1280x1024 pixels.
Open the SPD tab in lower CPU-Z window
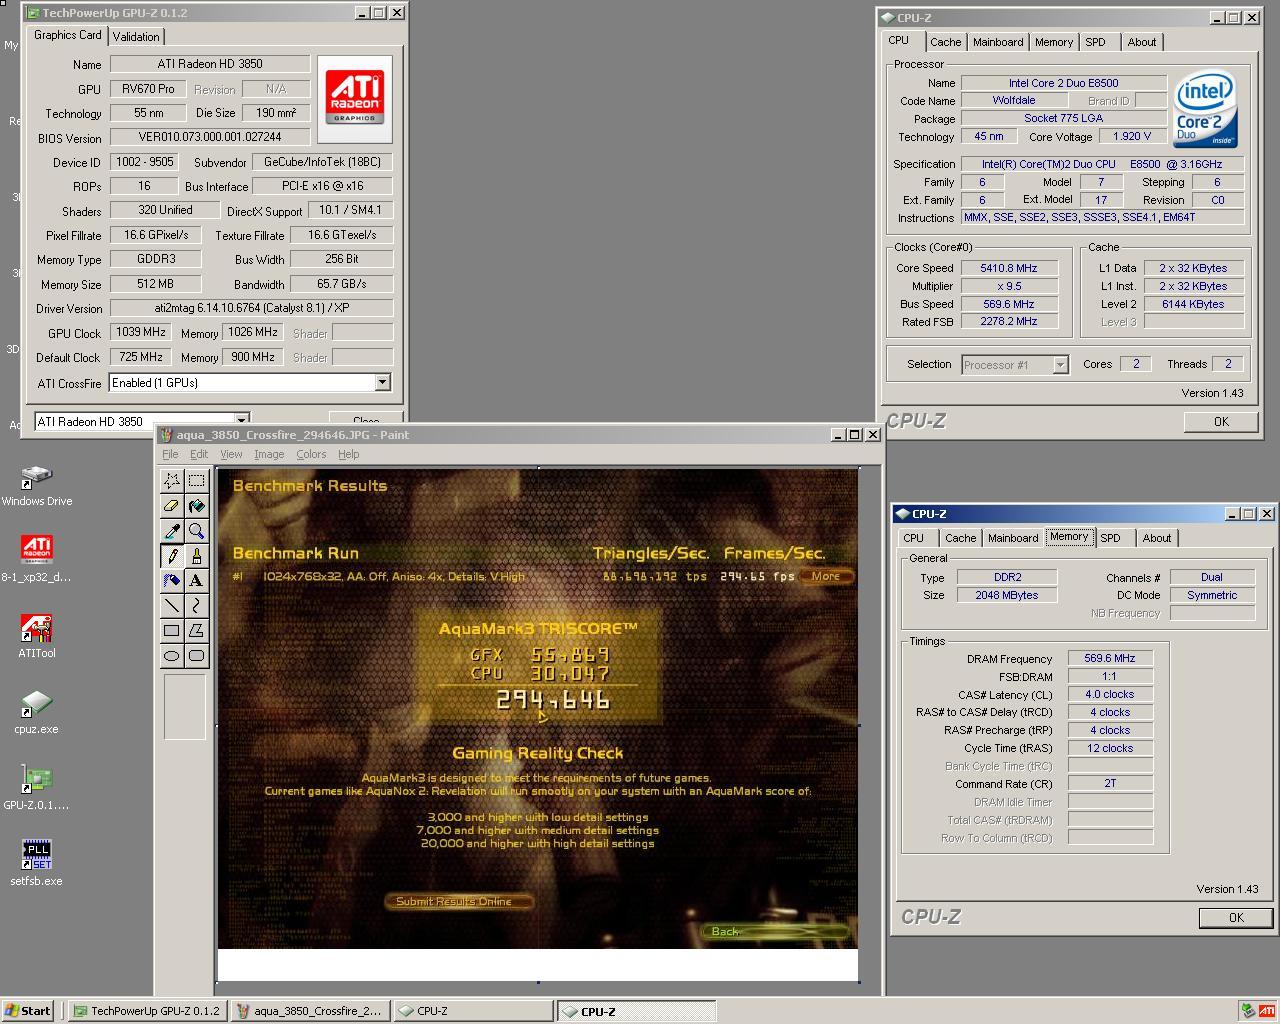coord(1110,538)
